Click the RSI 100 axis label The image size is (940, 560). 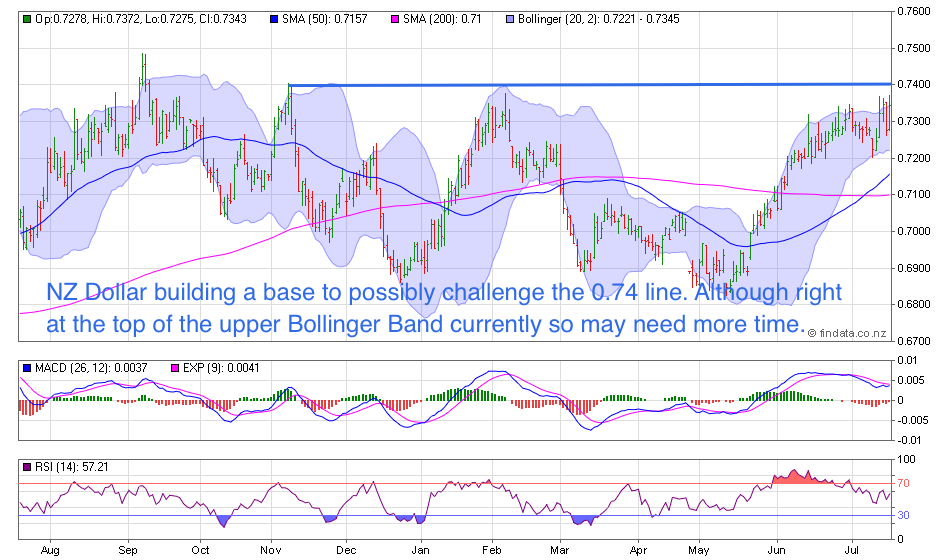pyautogui.click(x=906, y=460)
